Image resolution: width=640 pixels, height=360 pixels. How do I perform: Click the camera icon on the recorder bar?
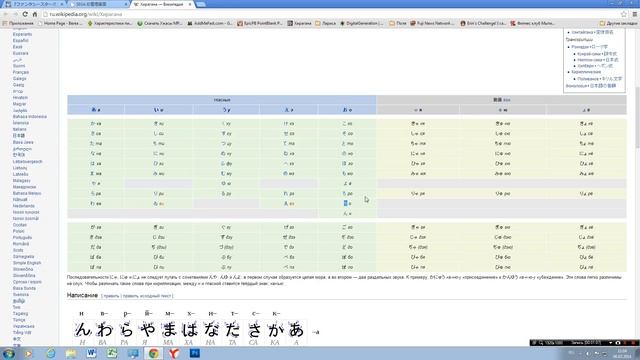[618, 343]
